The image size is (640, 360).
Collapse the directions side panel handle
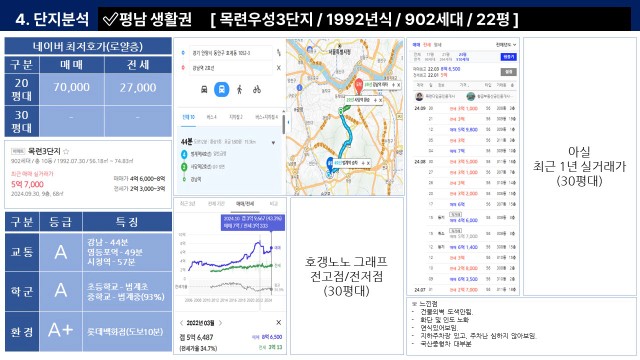[289, 122]
